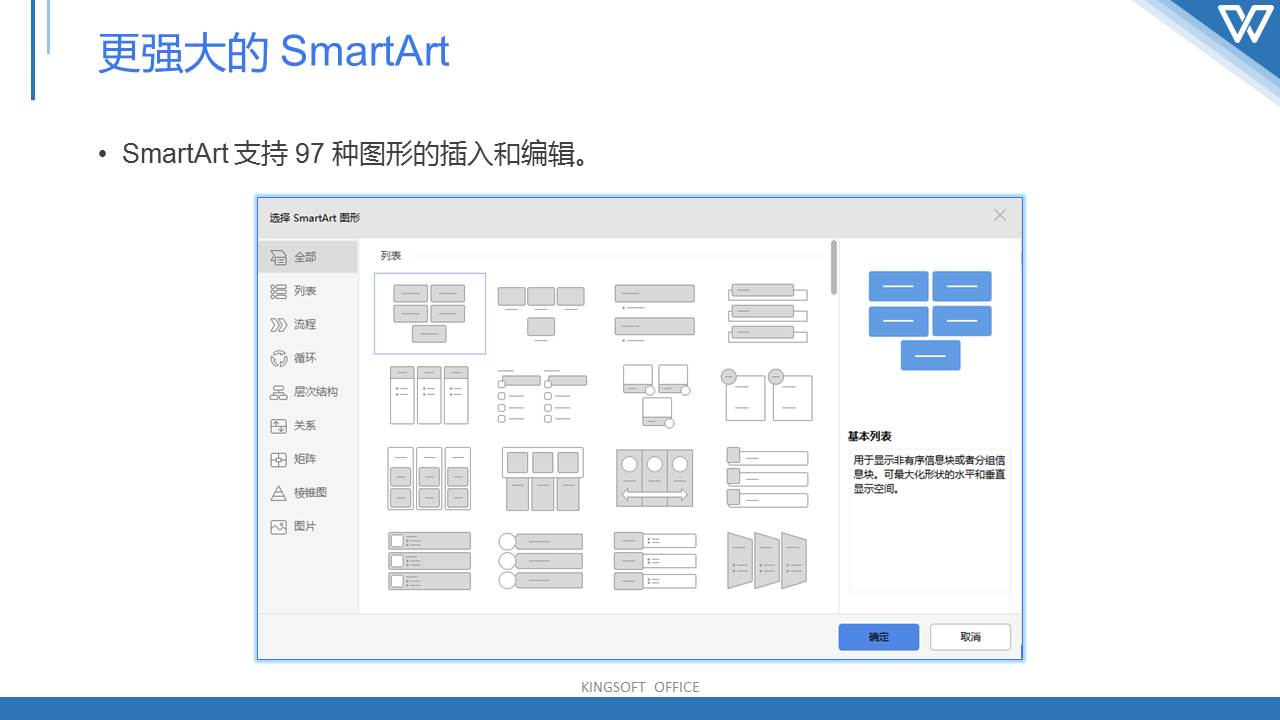Click the slide title 更强大的 SmartArt
1280x720 pixels.
point(274,52)
